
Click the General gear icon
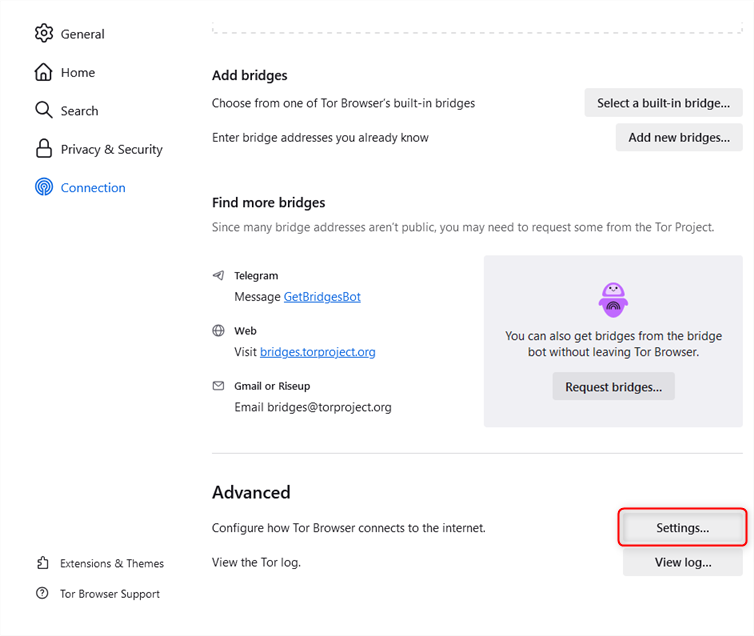(x=44, y=33)
